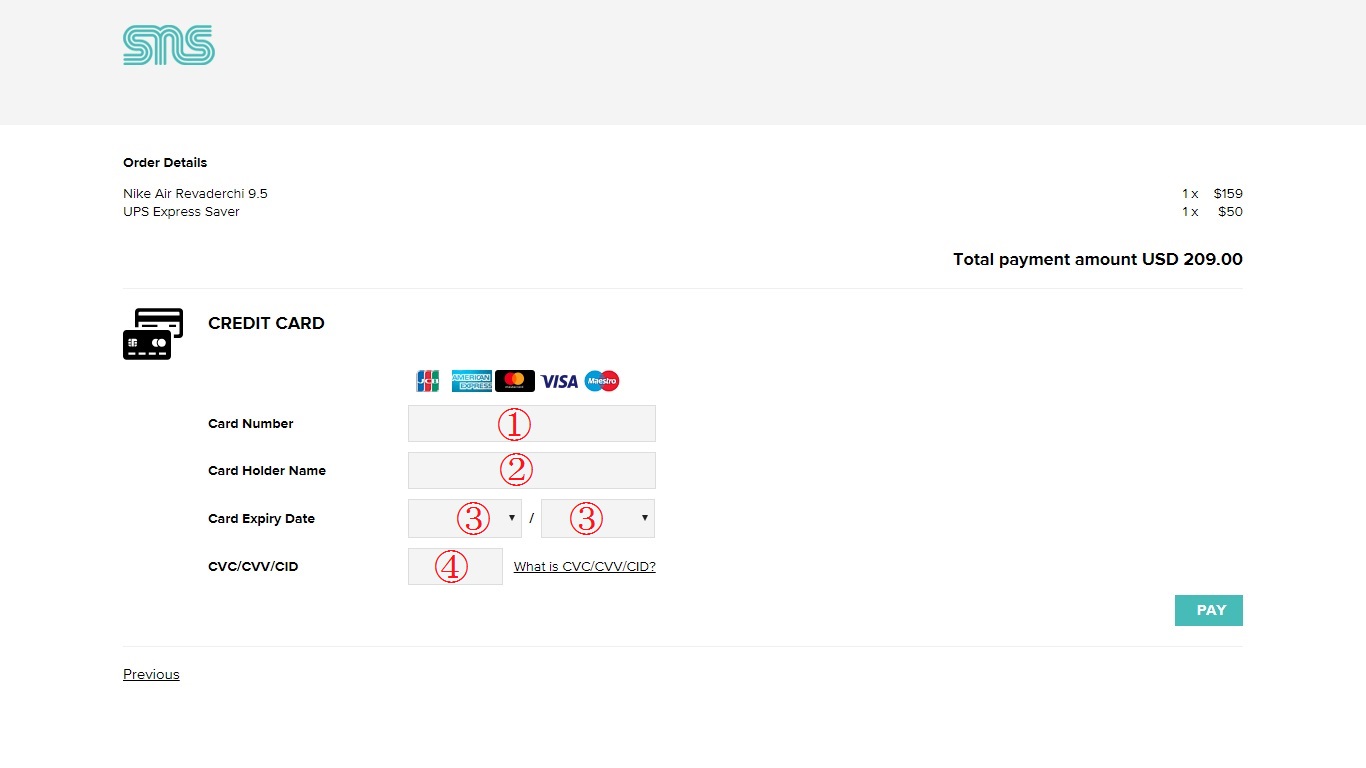Click the Nike Air Revaderchi 9.5 order line
This screenshot has height=768, width=1366.
(195, 194)
